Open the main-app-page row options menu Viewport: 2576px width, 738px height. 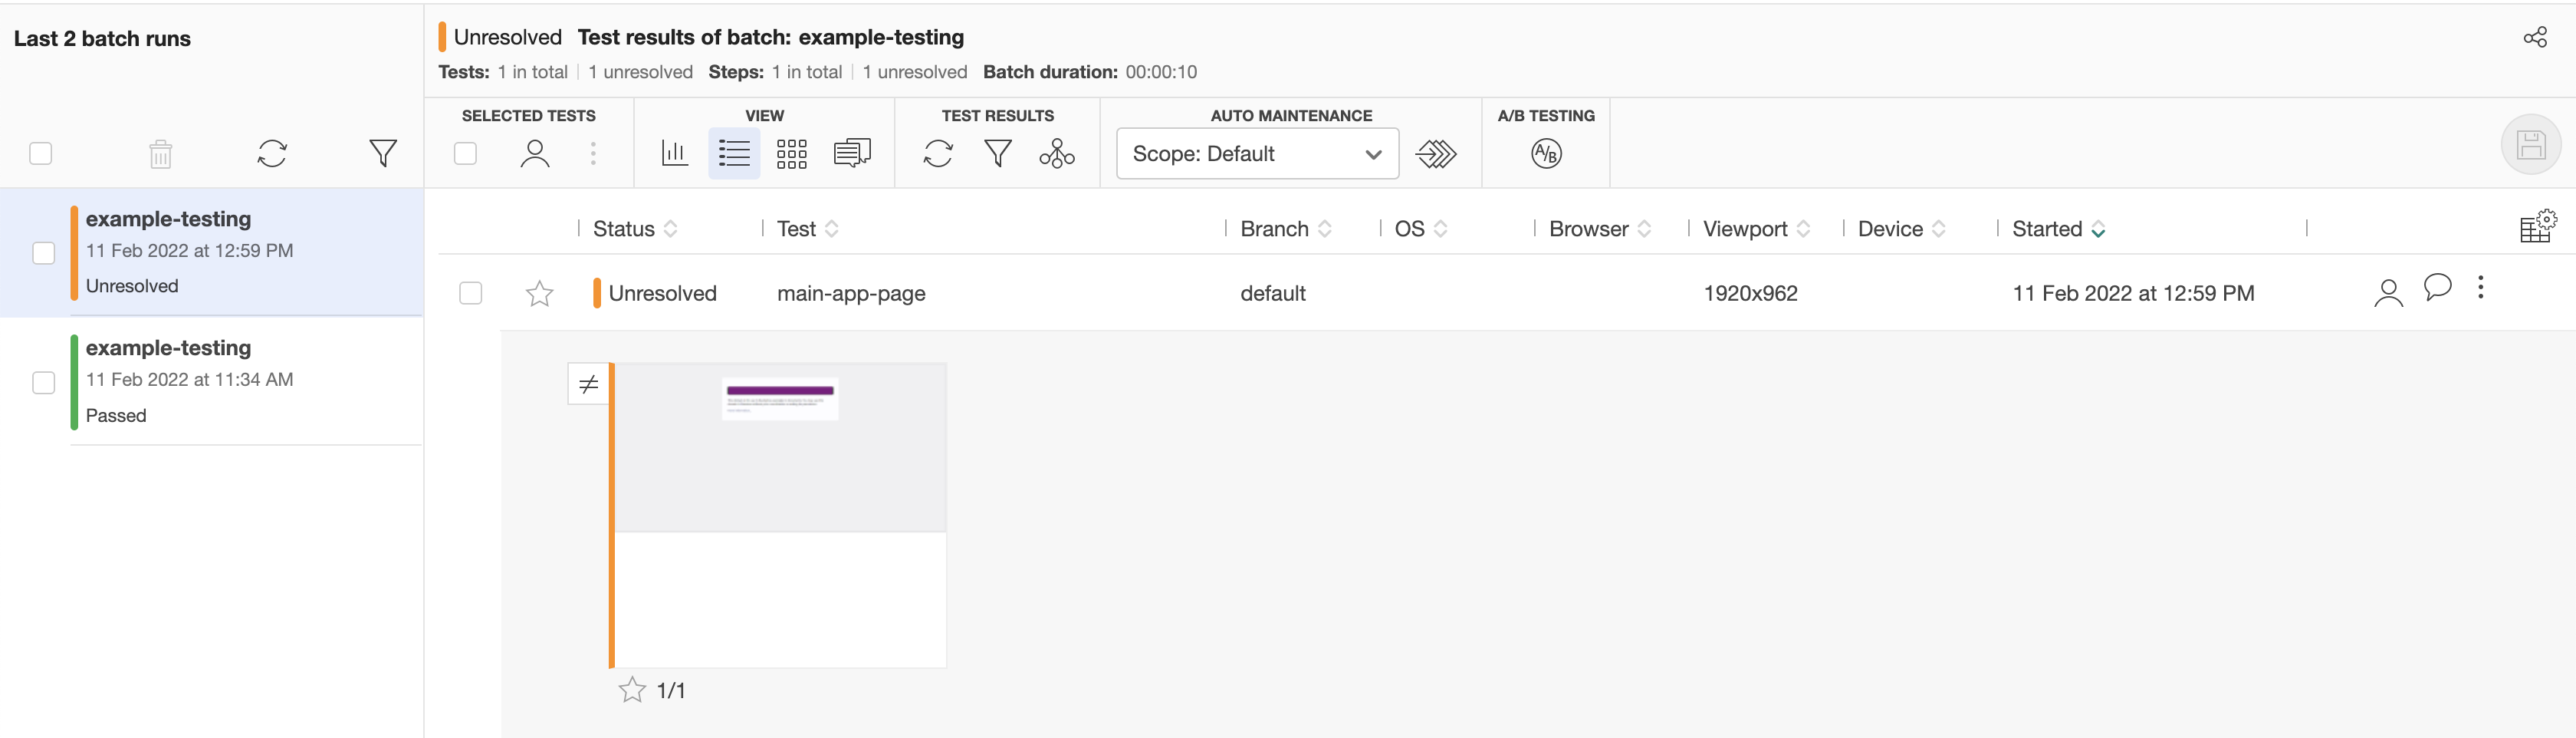(2480, 288)
